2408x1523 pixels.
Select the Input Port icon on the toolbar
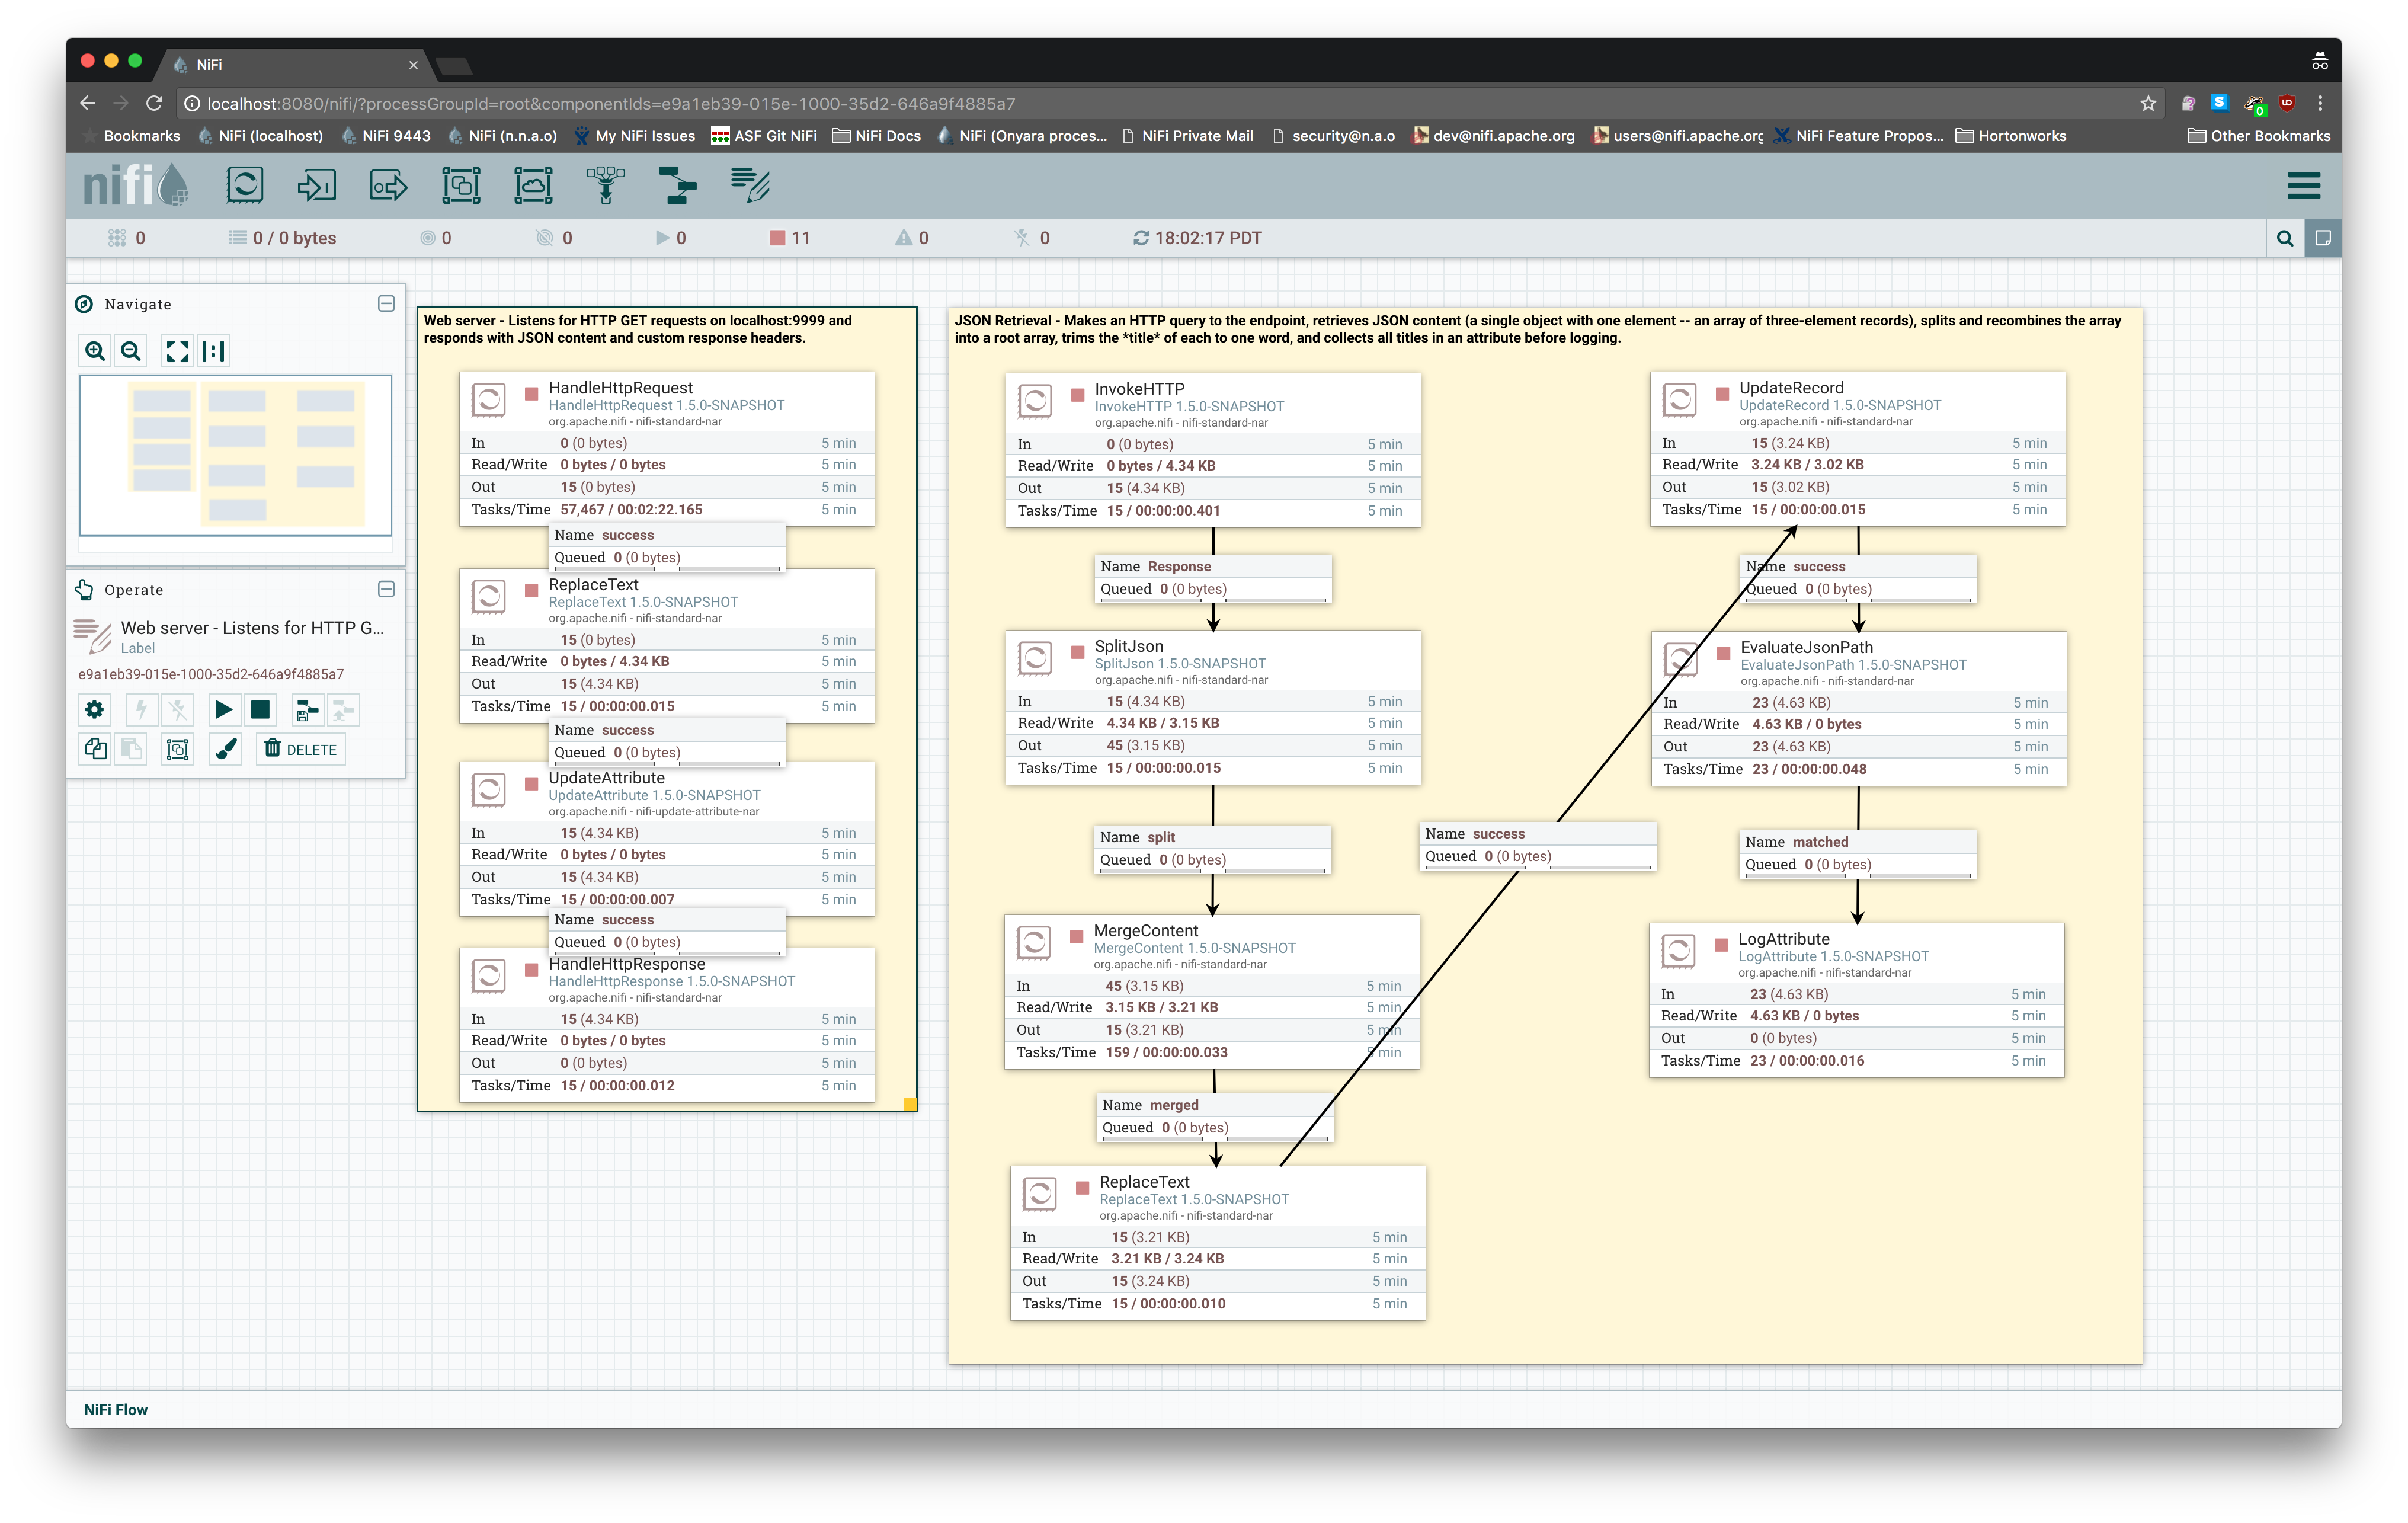pyautogui.click(x=316, y=185)
